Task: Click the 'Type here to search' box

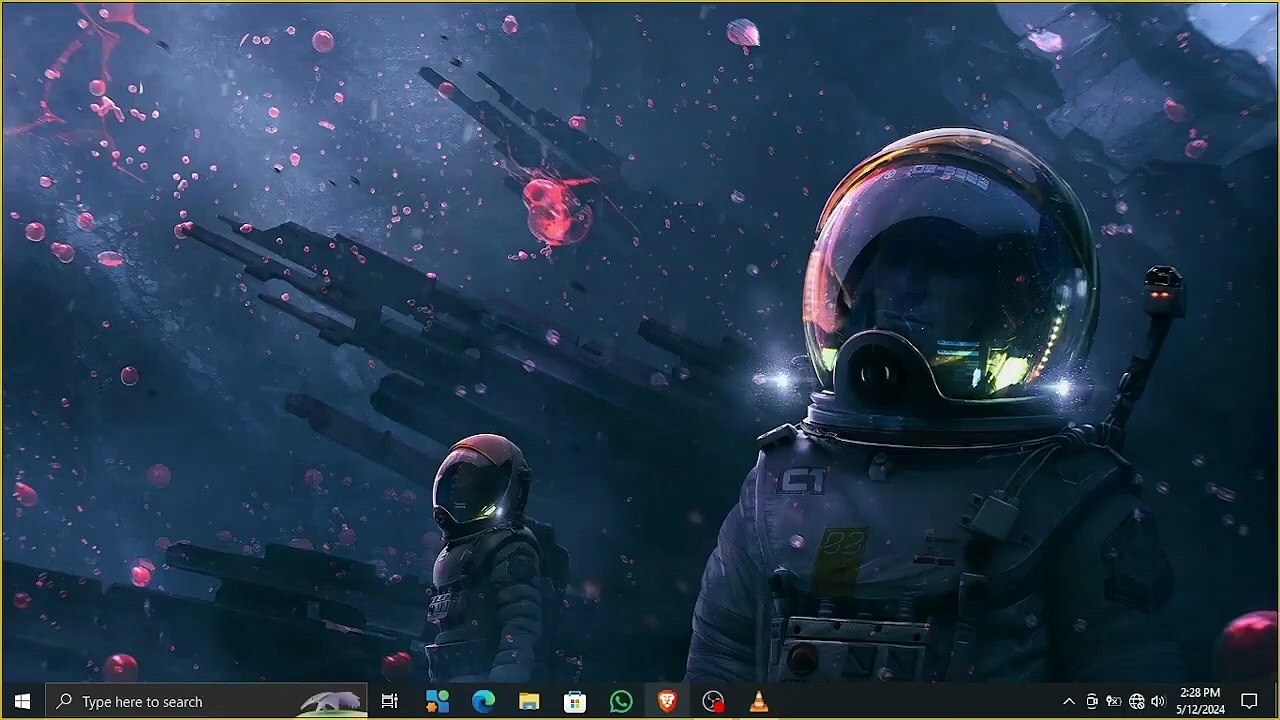Action: point(206,701)
